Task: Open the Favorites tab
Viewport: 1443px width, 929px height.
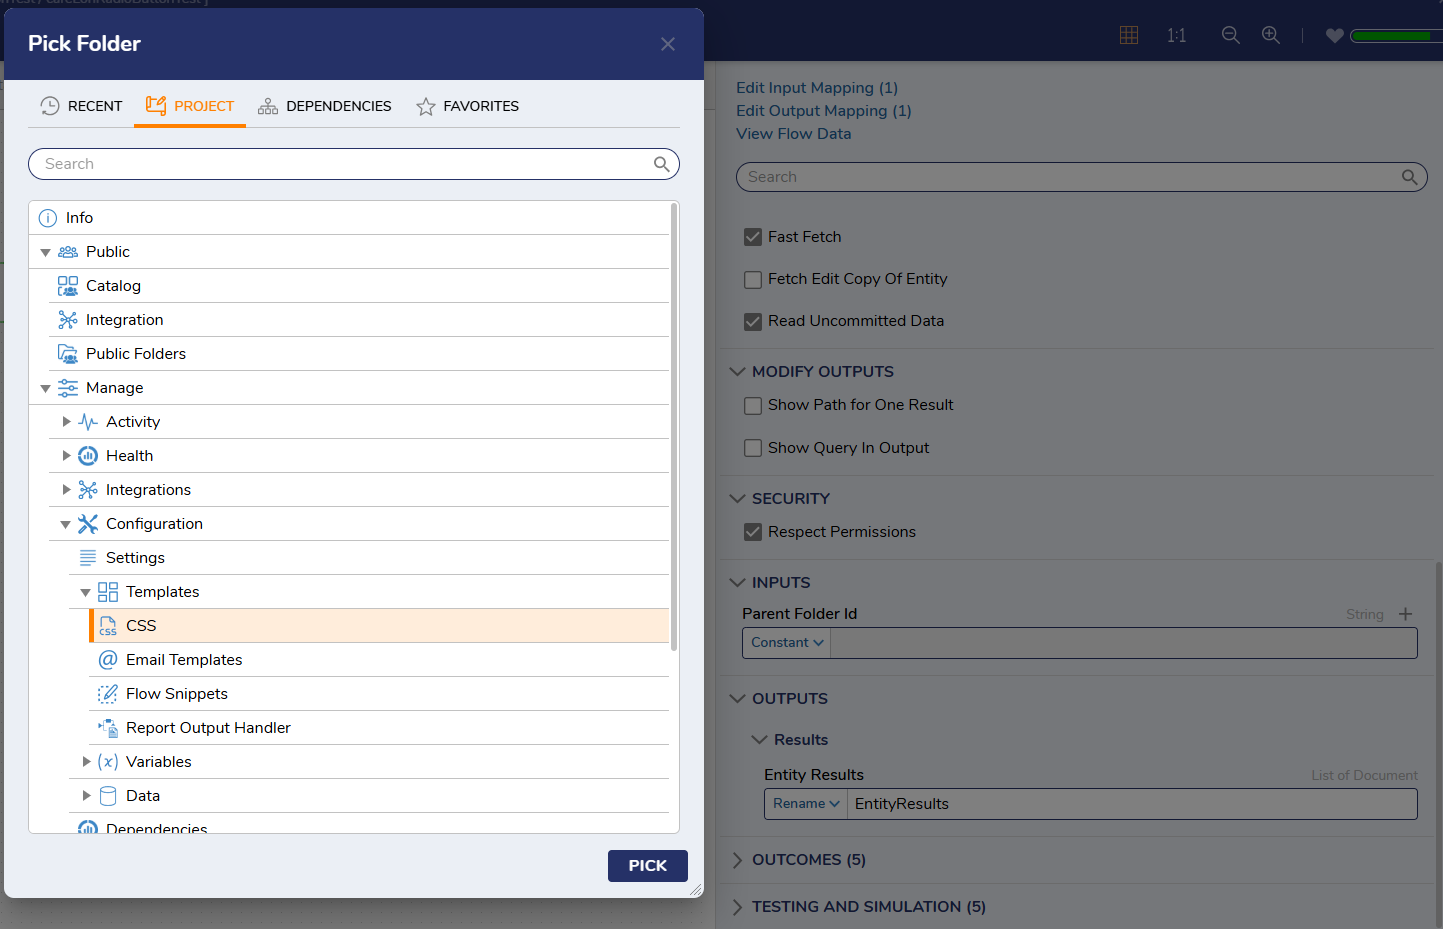Action: (468, 106)
